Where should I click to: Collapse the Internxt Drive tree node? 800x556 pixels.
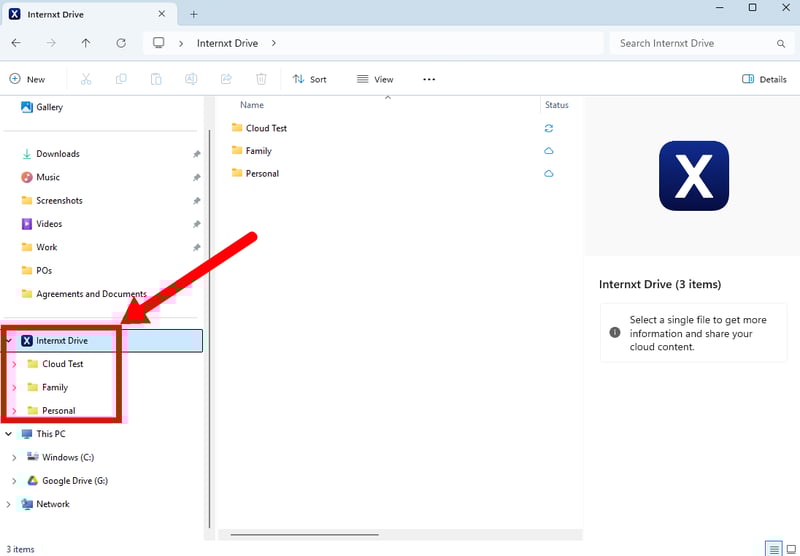point(9,340)
